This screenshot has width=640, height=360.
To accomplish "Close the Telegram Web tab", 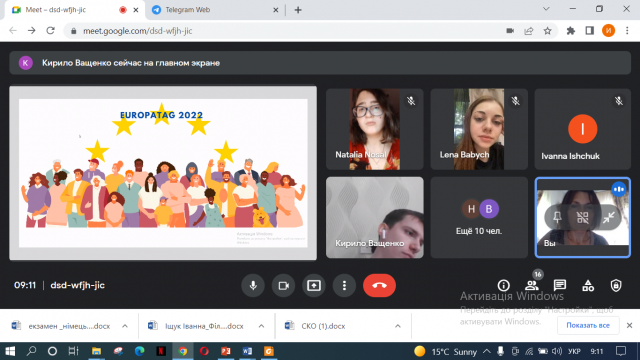I will (x=276, y=10).
